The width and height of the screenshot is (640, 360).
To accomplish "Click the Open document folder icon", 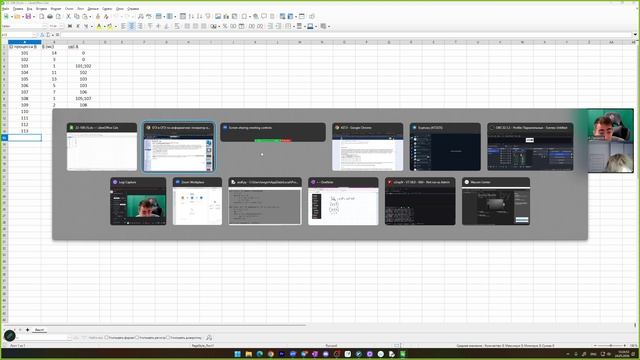I will 17,16.
